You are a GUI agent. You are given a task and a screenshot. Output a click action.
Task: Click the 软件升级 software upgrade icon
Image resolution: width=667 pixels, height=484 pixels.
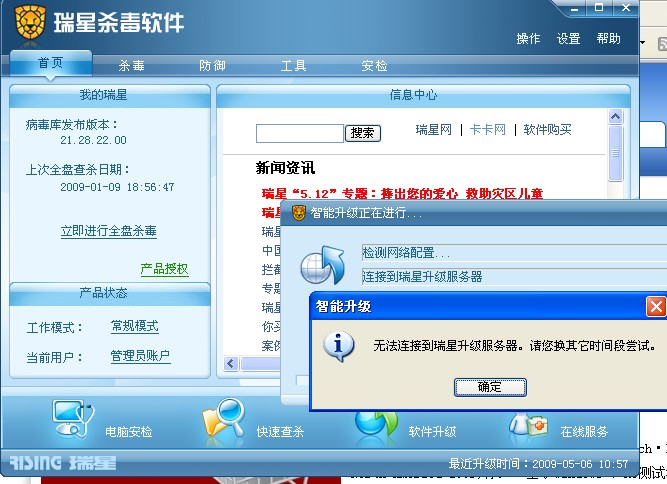376,424
